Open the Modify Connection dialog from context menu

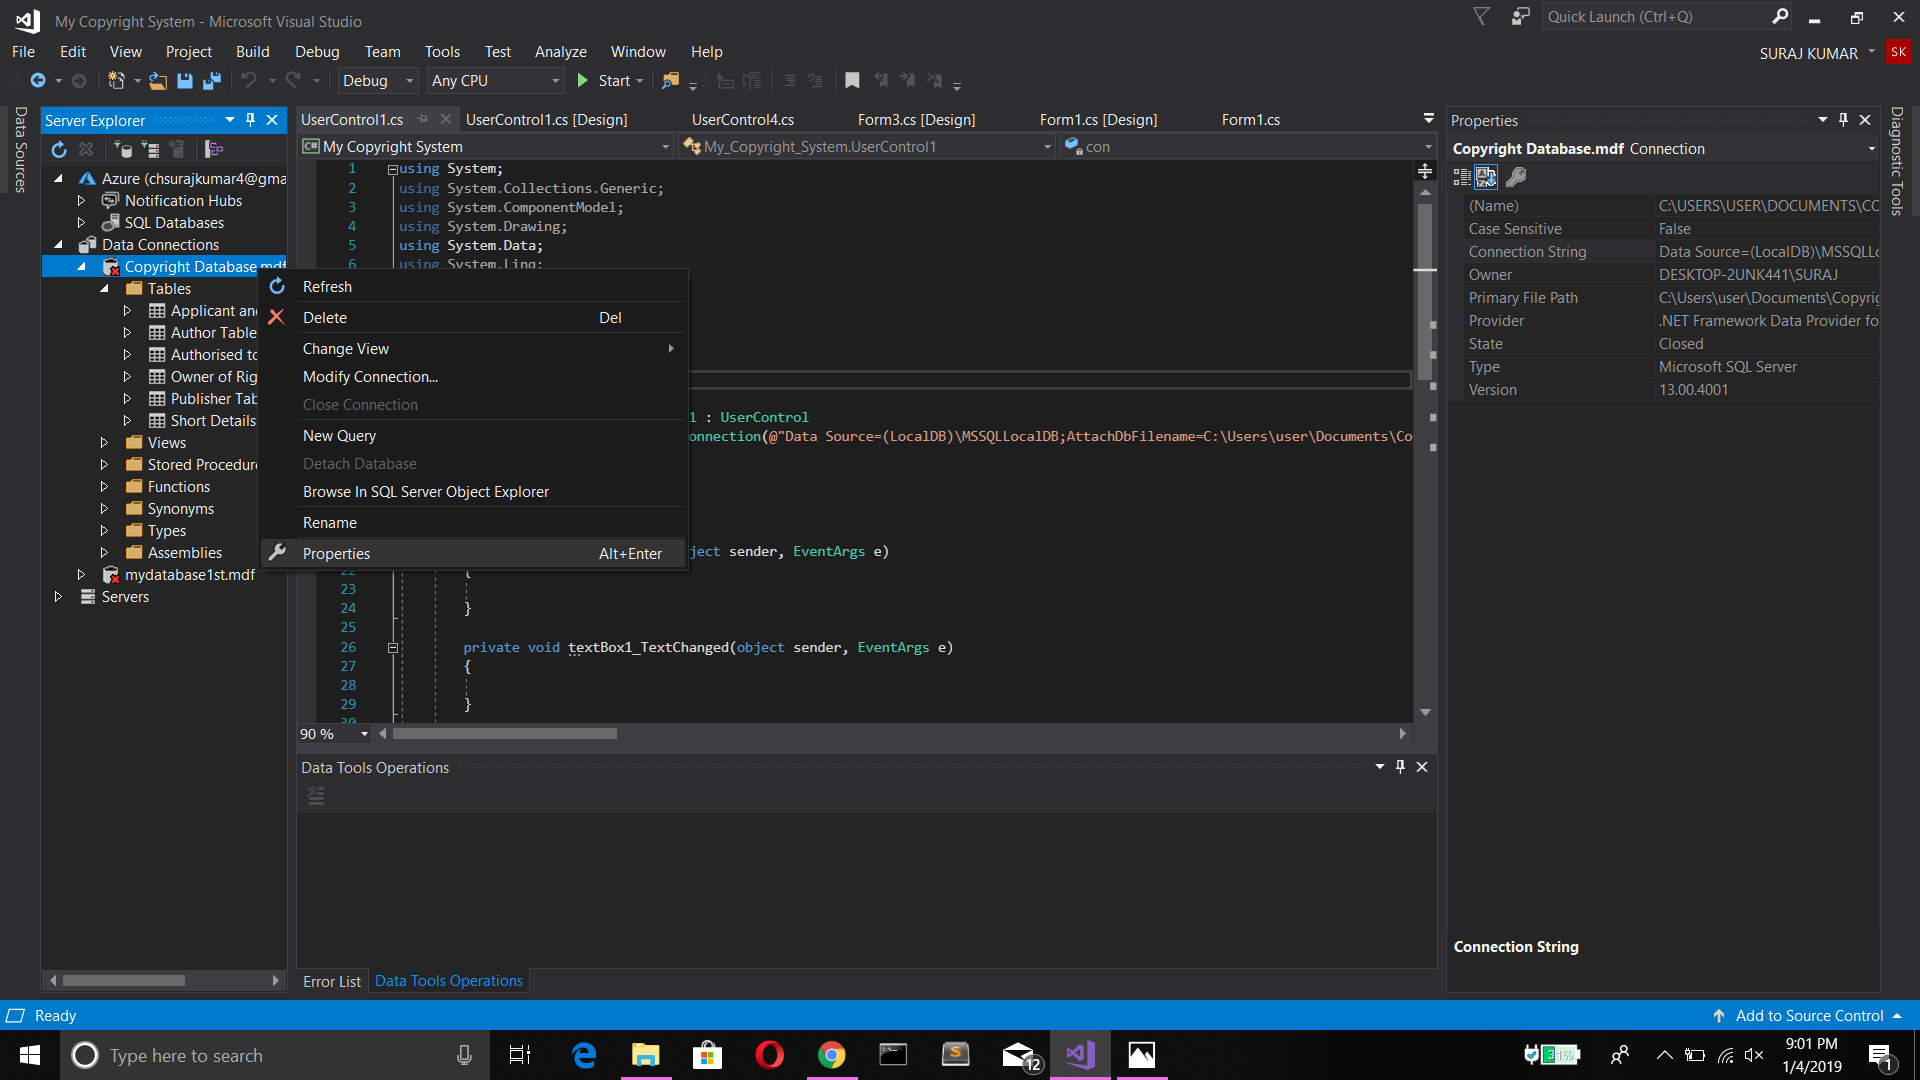(x=369, y=377)
